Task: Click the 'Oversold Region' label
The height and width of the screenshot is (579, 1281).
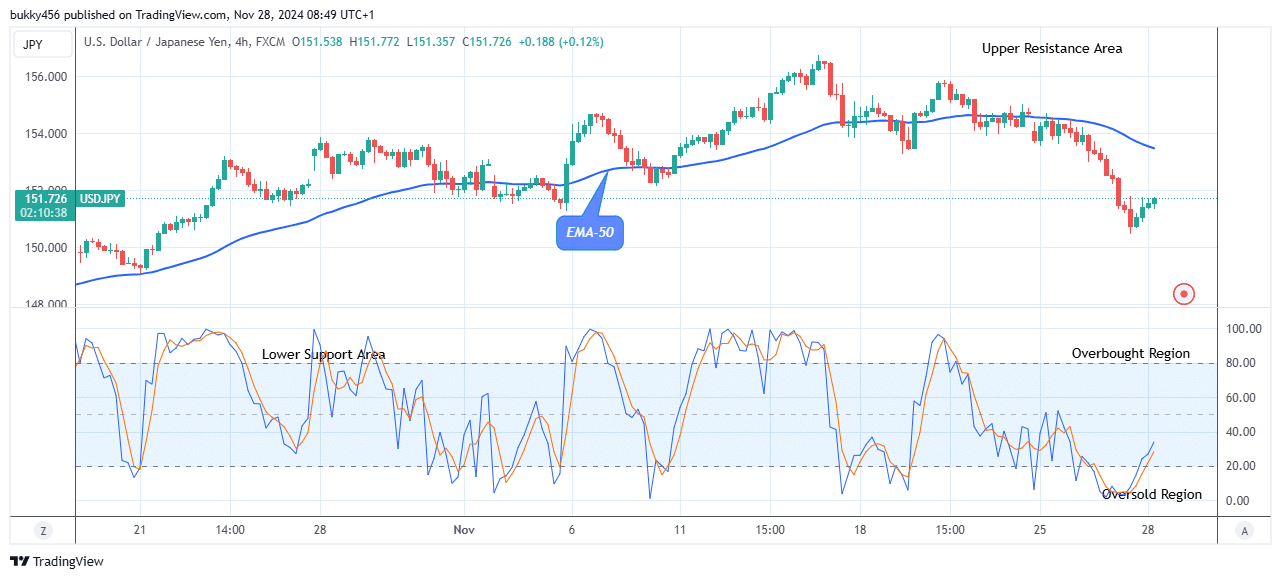Action: [1152, 494]
